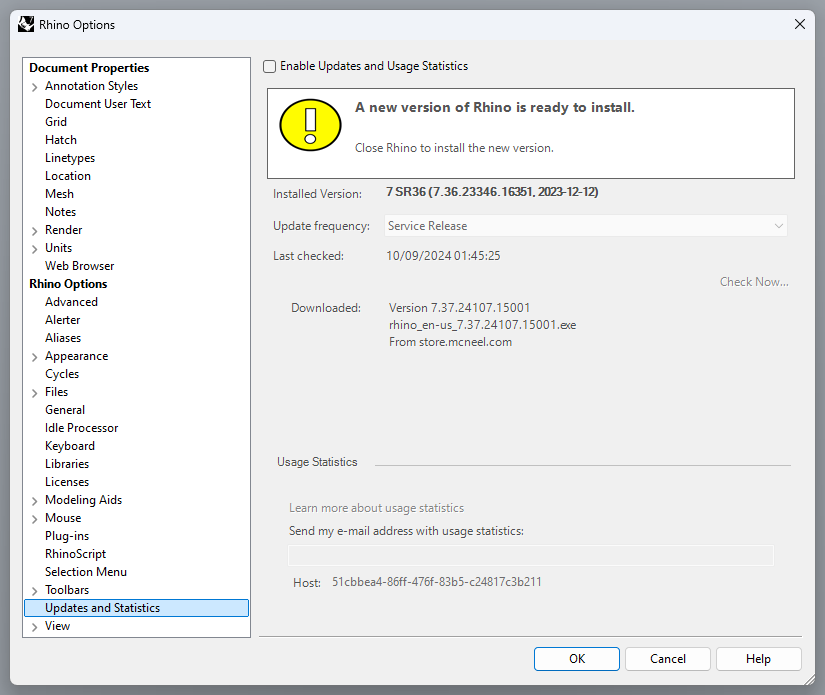Click the yellow warning exclamation icon

pyautogui.click(x=310, y=125)
